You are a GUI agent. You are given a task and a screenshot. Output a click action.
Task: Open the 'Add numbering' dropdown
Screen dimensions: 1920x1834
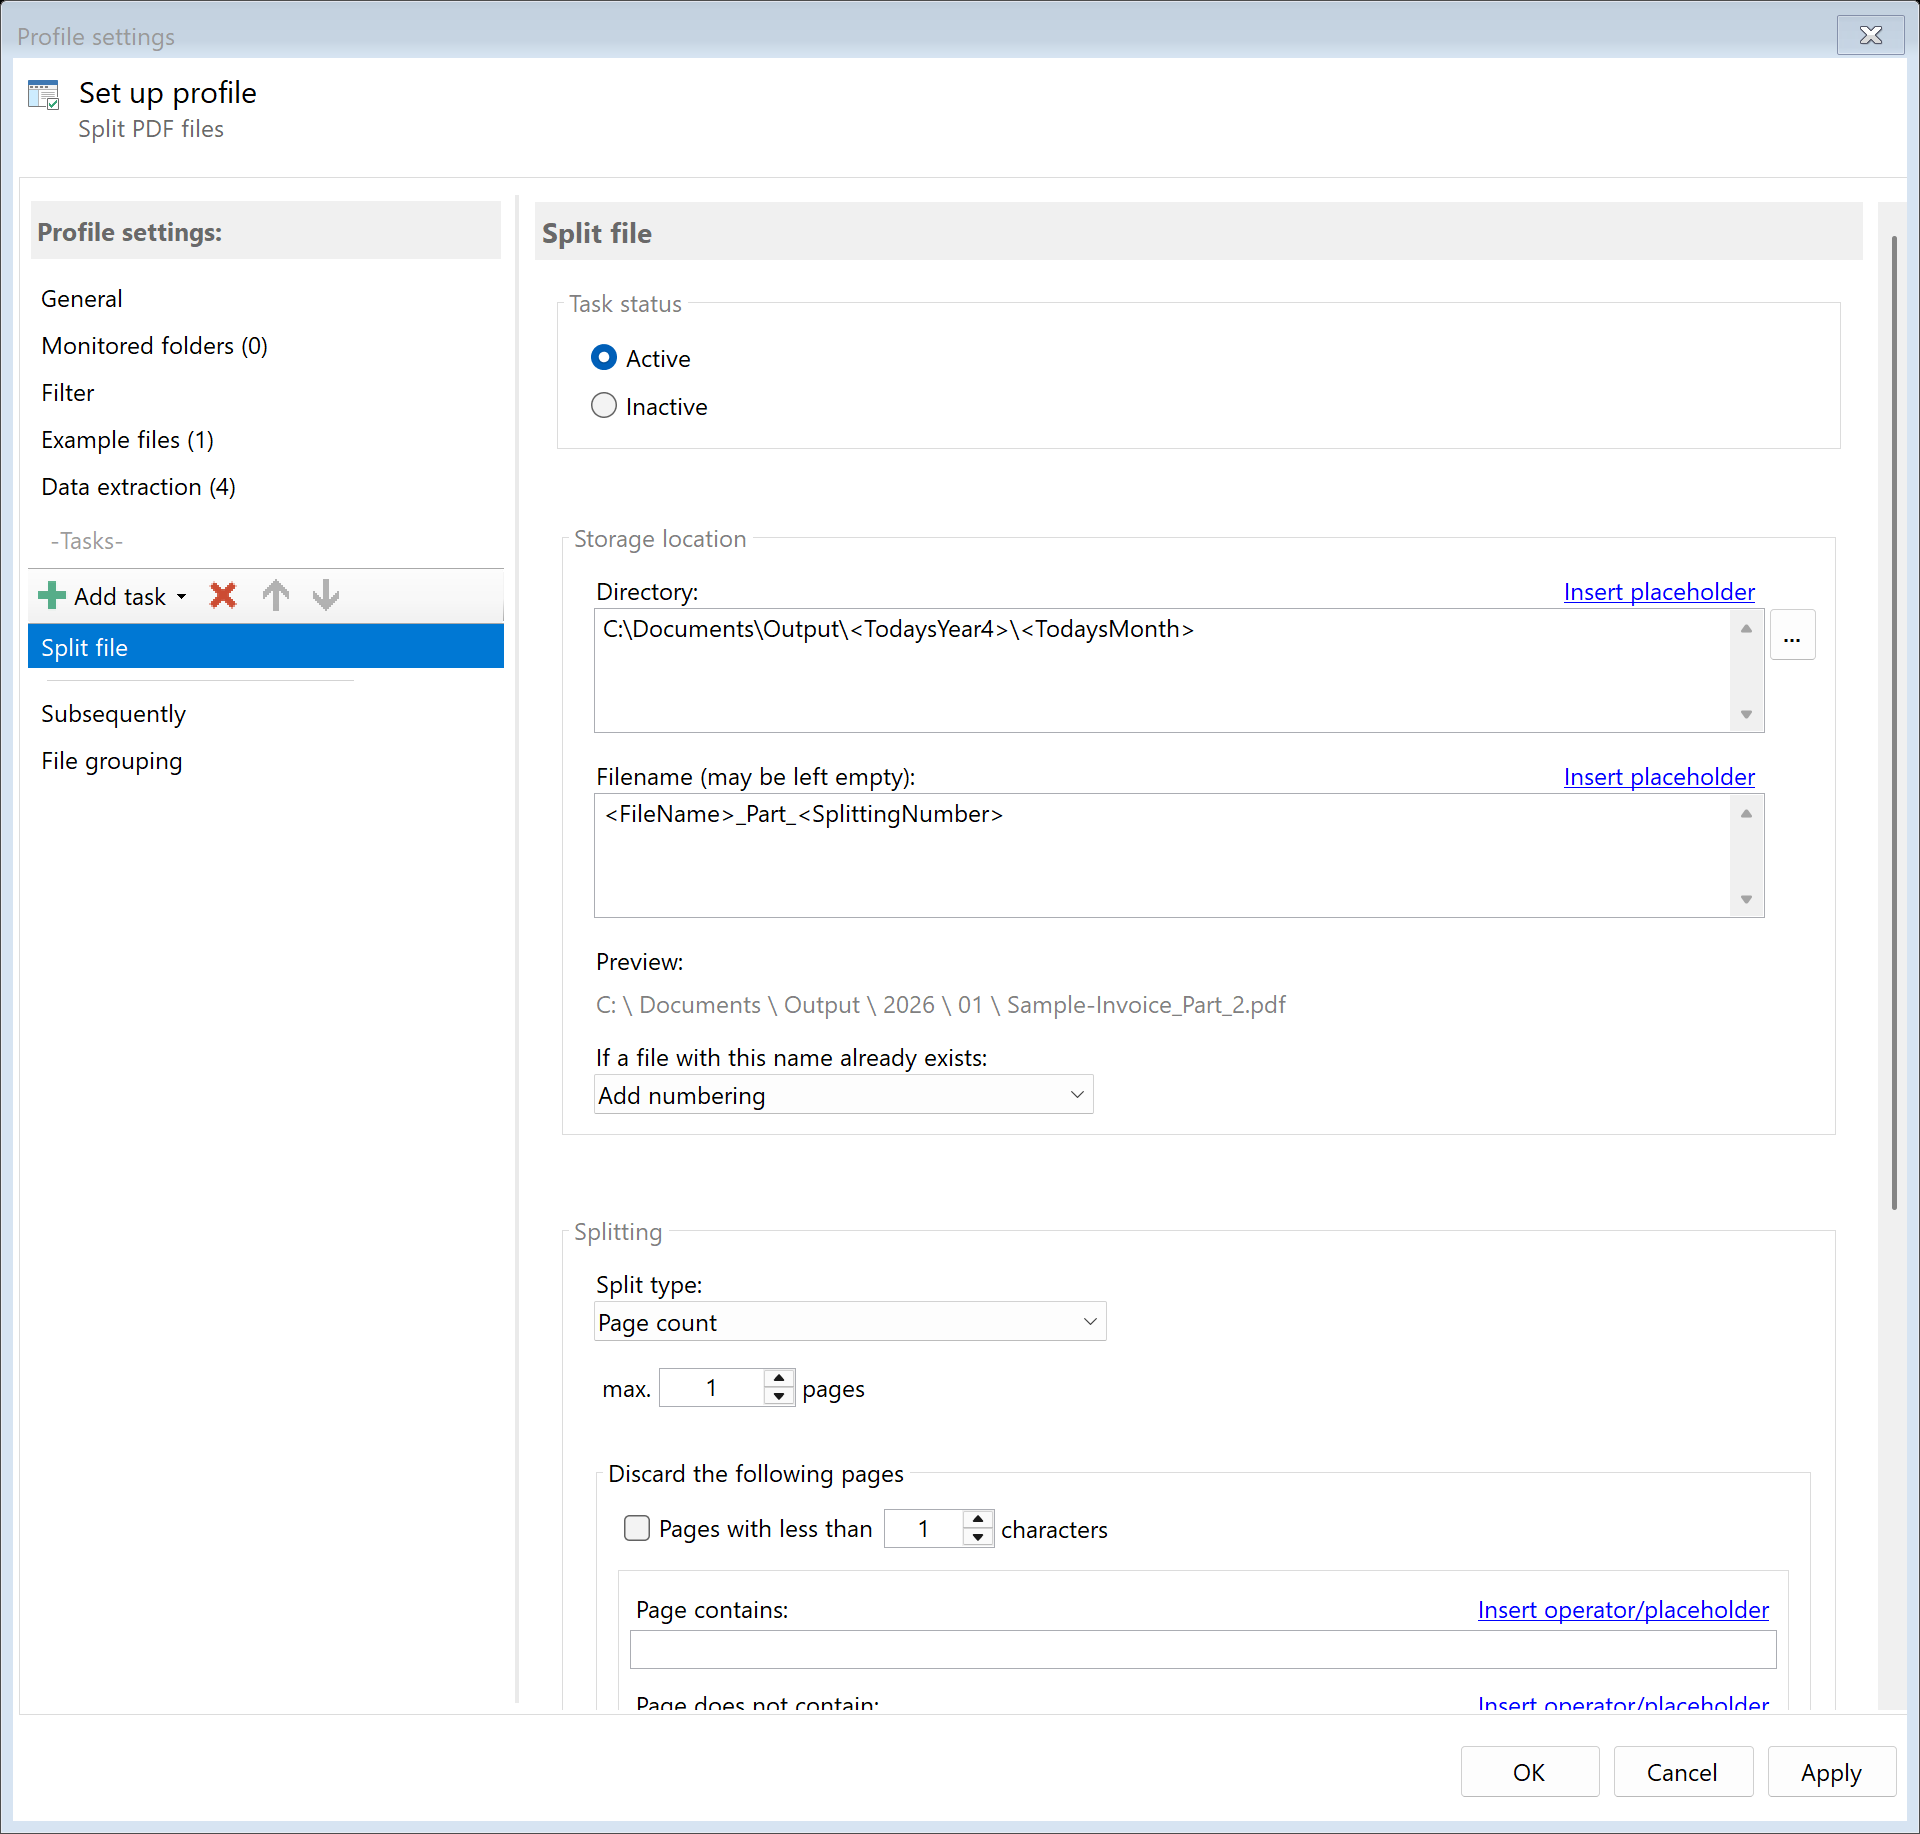(x=1077, y=1094)
